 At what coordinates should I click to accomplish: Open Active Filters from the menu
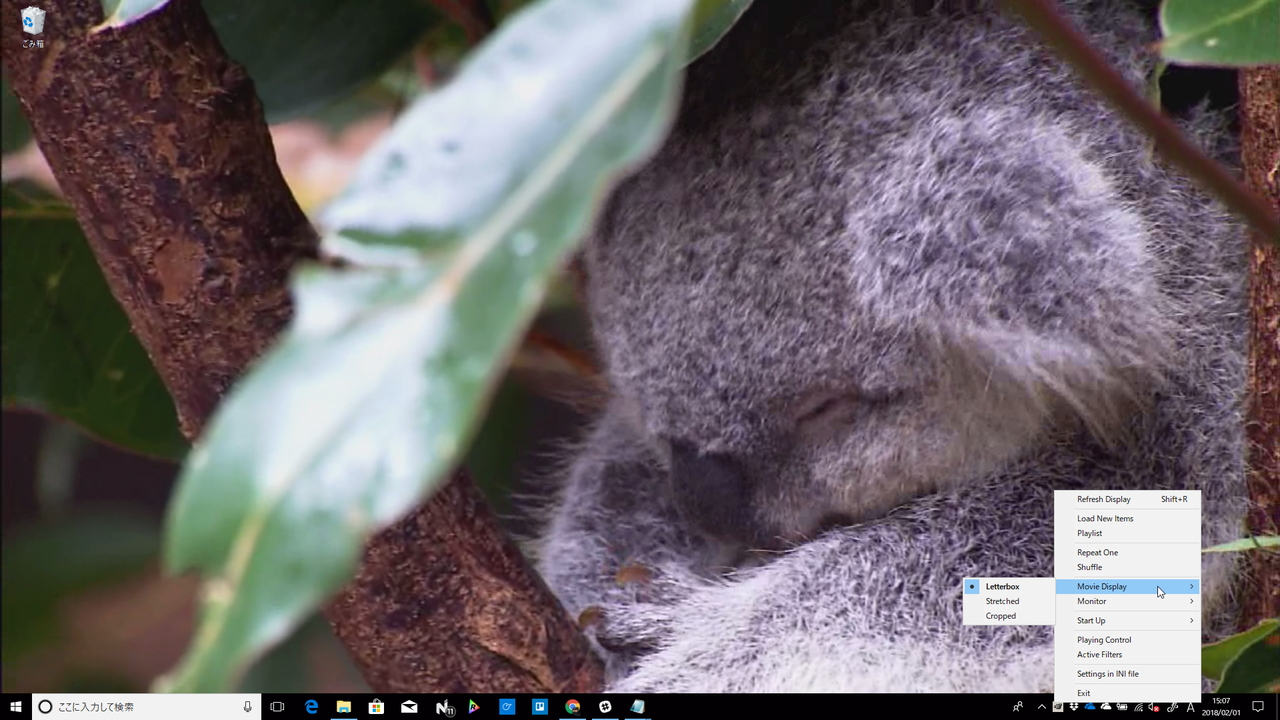pyautogui.click(x=1128, y=654)
